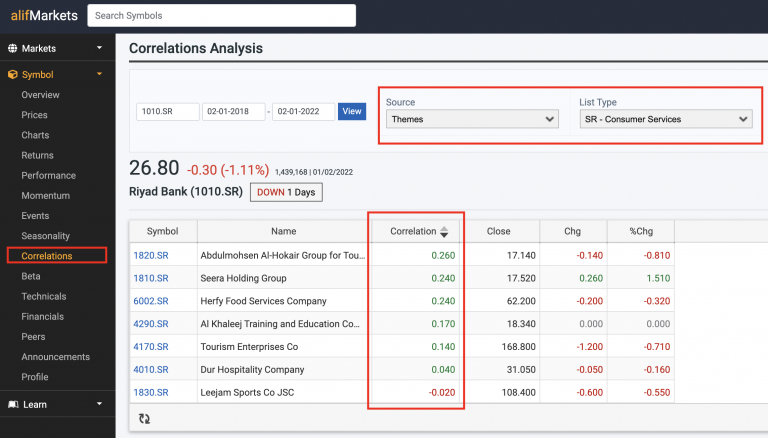
Task: Click the Learn book icon in sidebar
Action: [x=12, y=404]
